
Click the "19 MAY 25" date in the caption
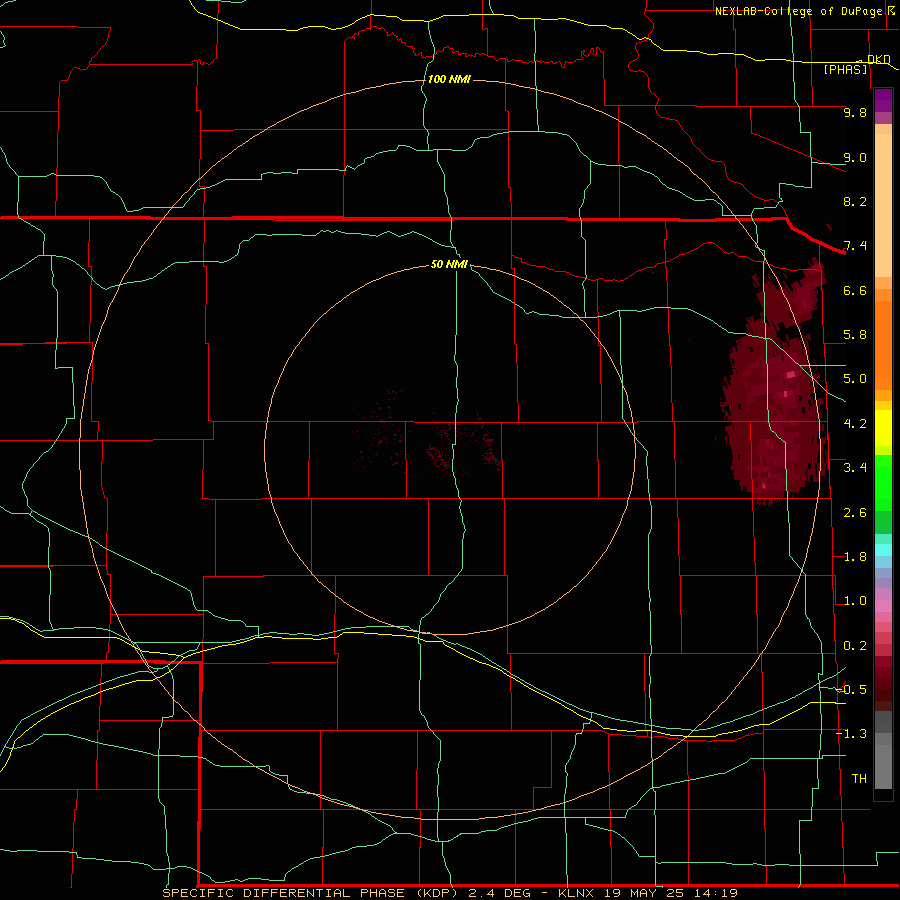645,893
